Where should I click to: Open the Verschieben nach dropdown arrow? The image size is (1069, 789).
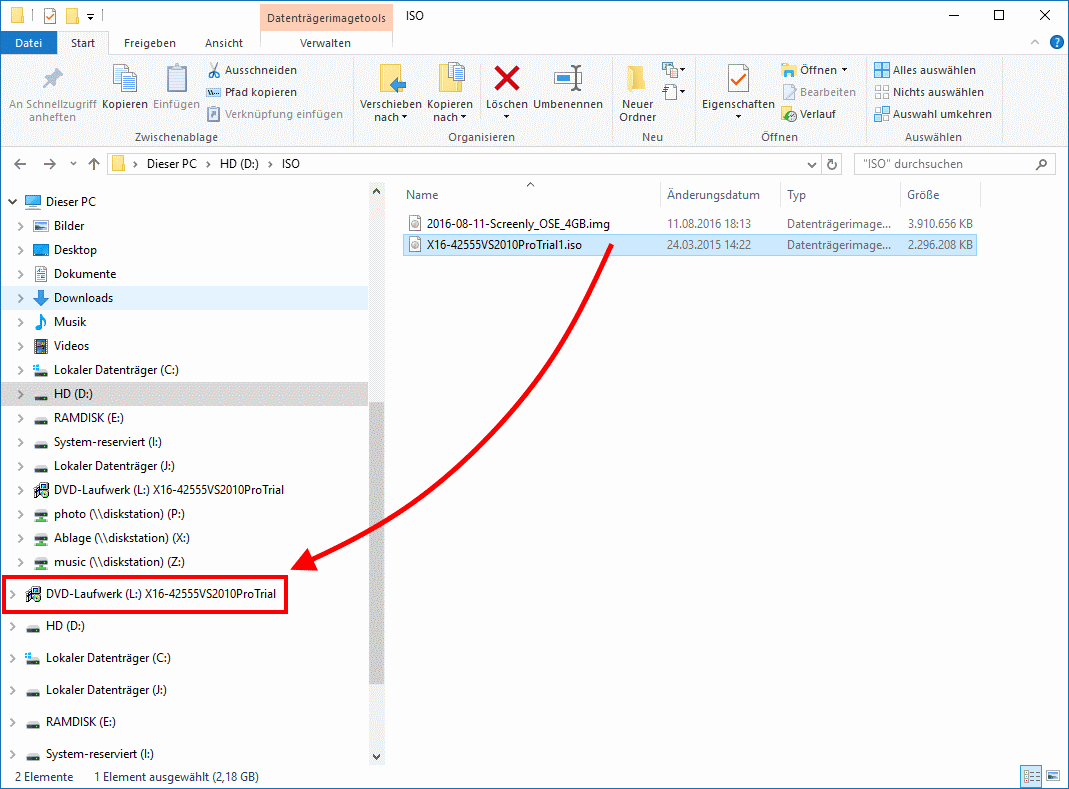pyautogui.click(x=404, y=117)
